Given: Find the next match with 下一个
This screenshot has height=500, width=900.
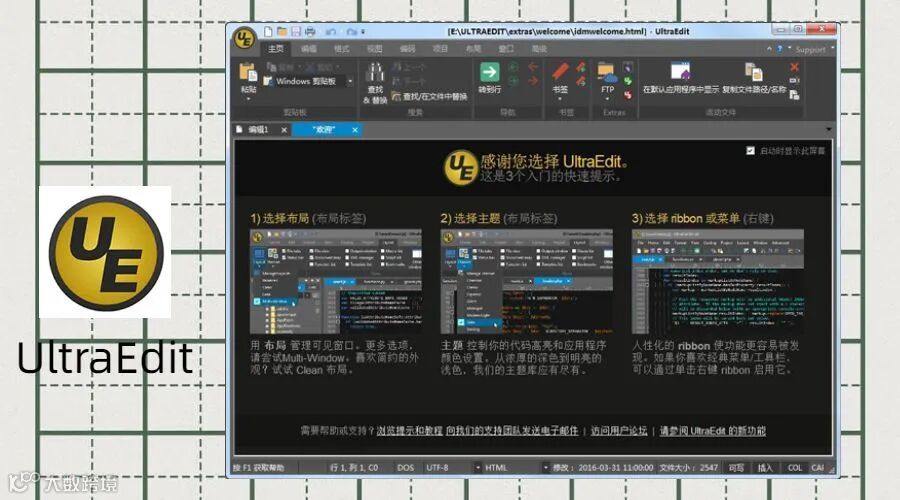Looking at the screenshot, I should 409,82.
